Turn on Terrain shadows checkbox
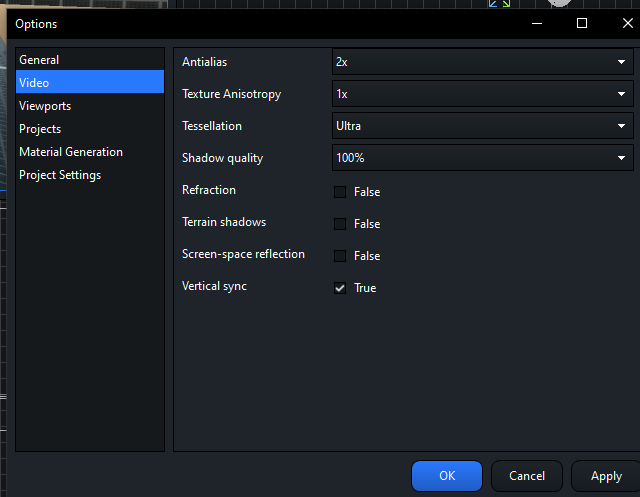Image resolution: width=640 pixels, height=497 pixels. pos(340,224)
